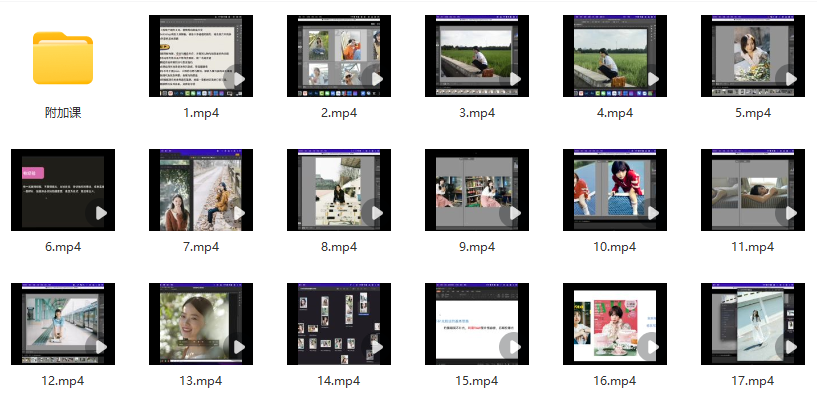Select the 7.mp4 video thumbnail
Screen dimensions: 817x406
point(200,190)
